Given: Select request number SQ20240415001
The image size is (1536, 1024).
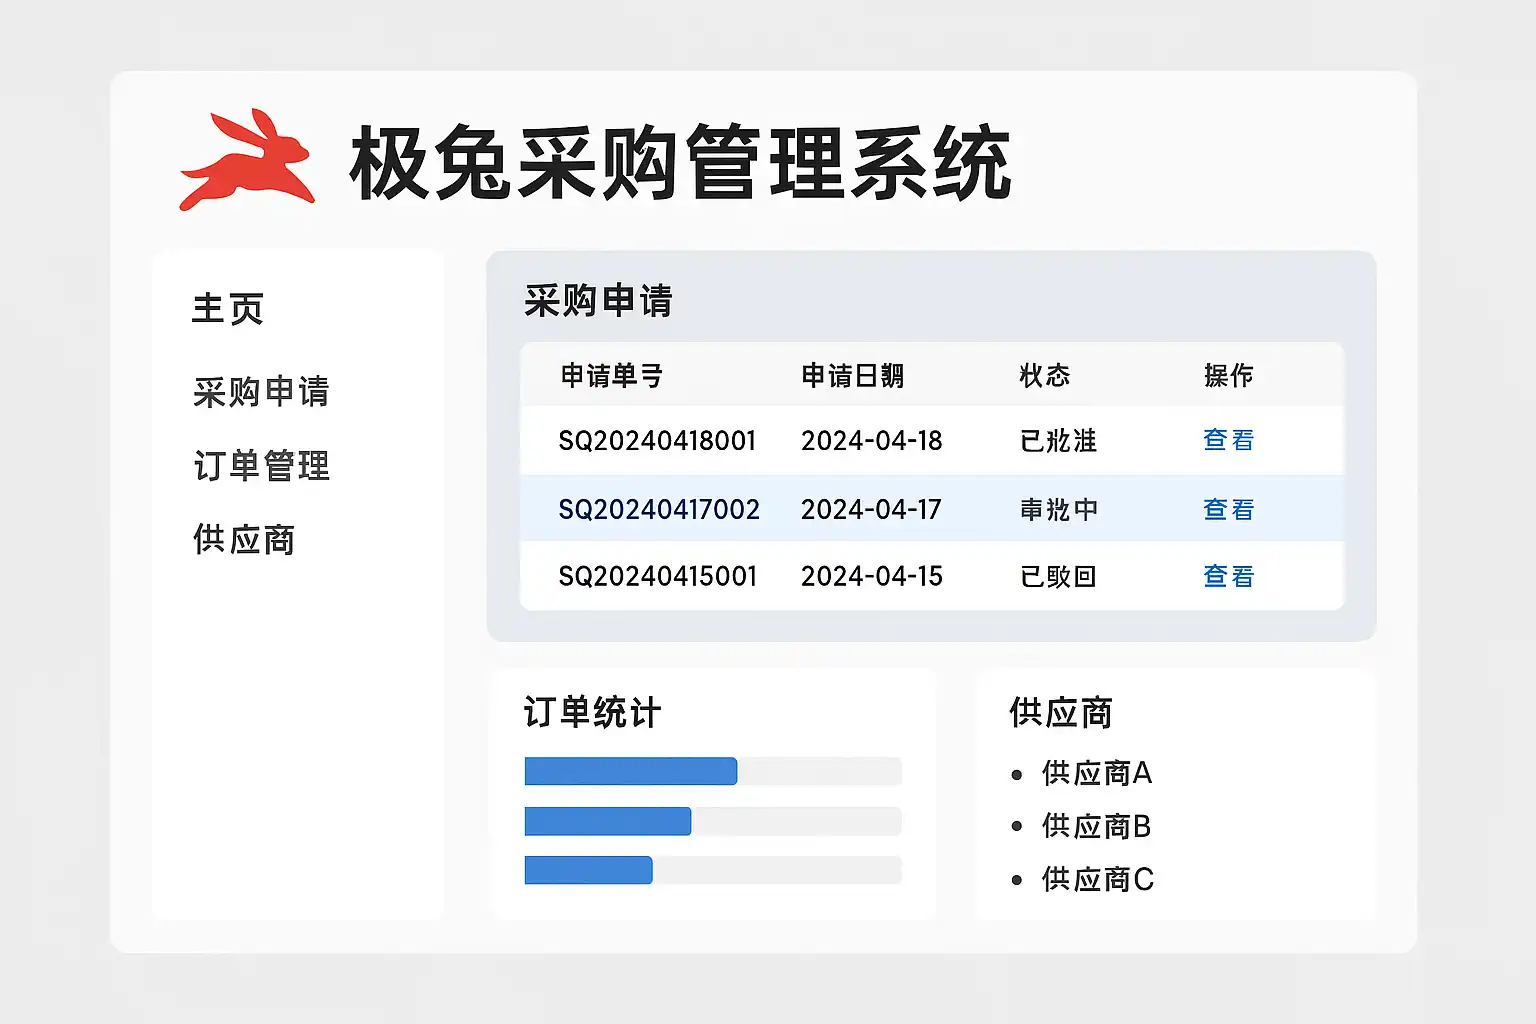Looking at the screenshot, I should [657, 576].
